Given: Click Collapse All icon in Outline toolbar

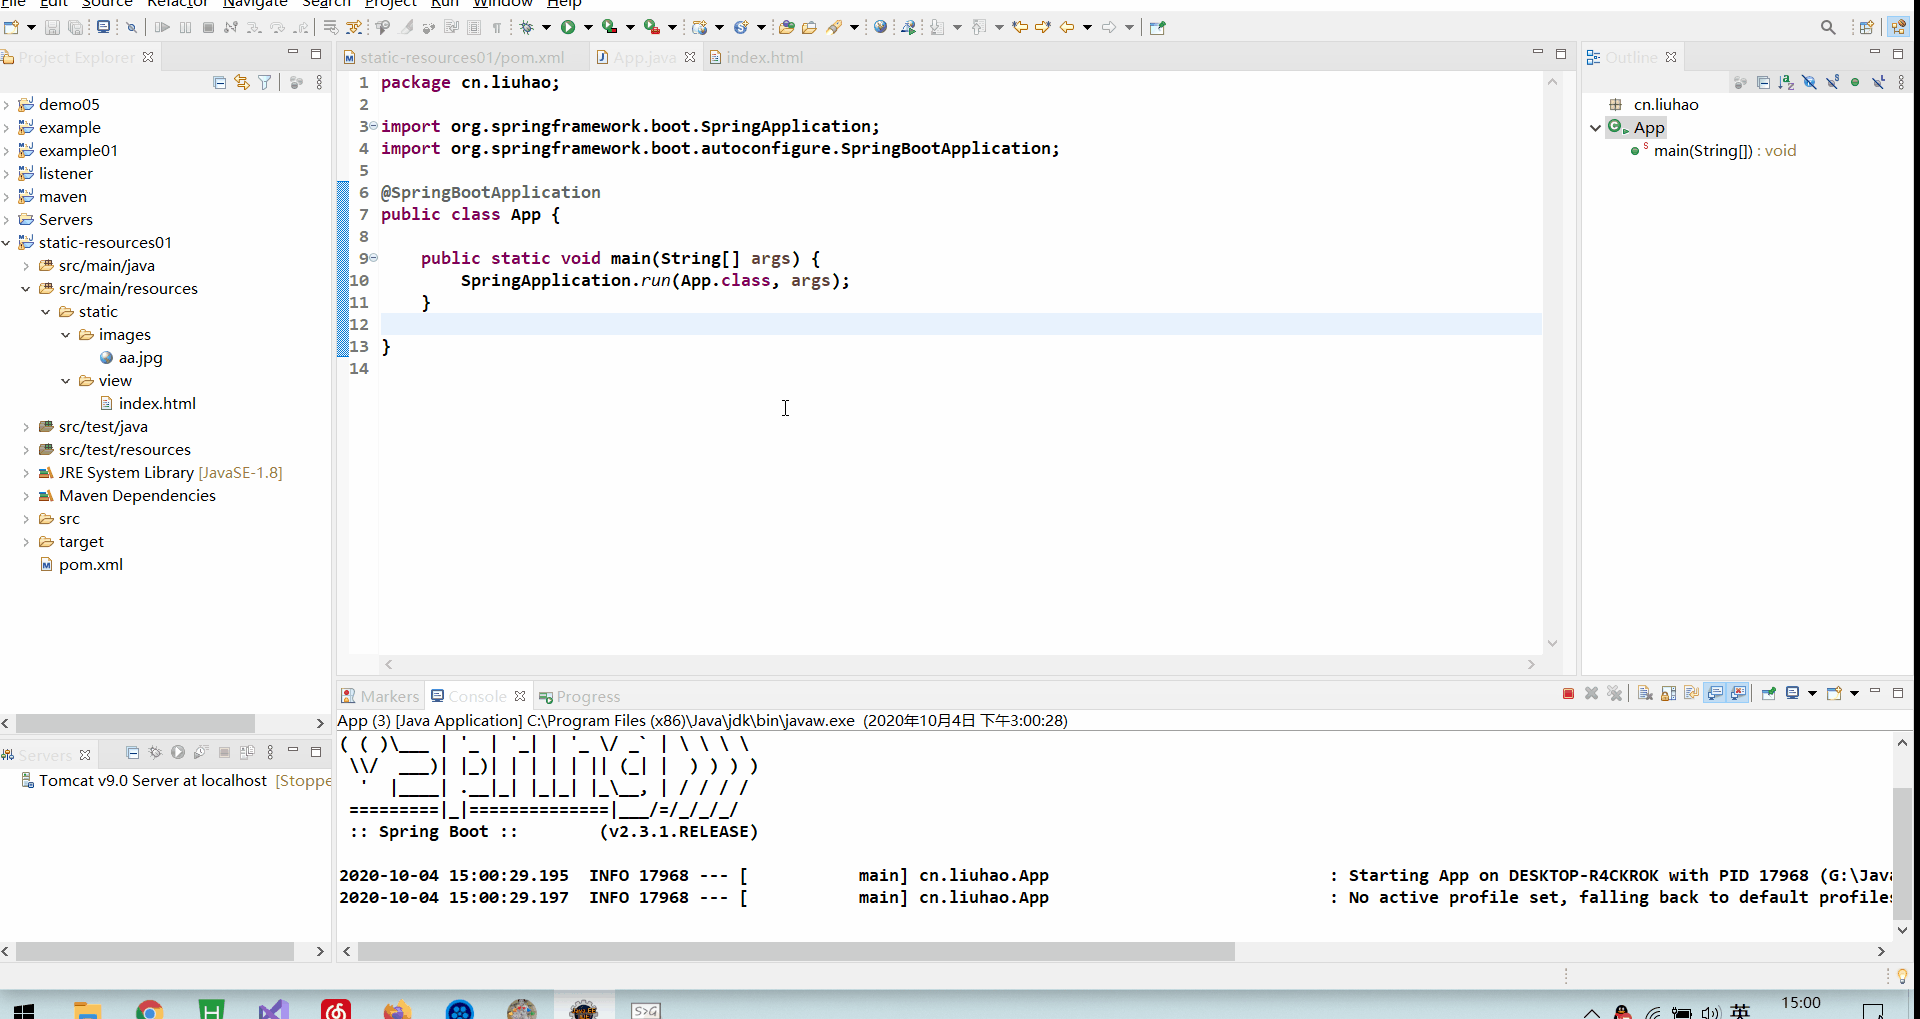Looking at the screenshot, I should tap(1763, 82).
